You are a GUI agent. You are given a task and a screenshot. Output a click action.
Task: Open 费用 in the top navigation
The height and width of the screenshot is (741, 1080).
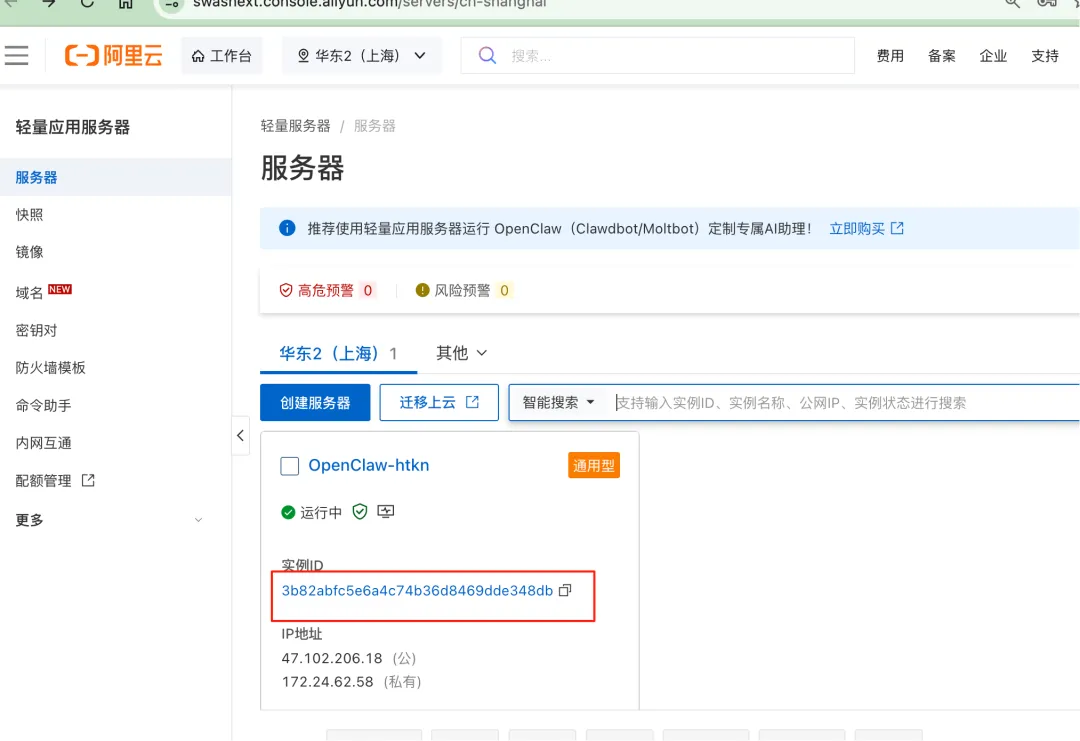tap(890, 56)
